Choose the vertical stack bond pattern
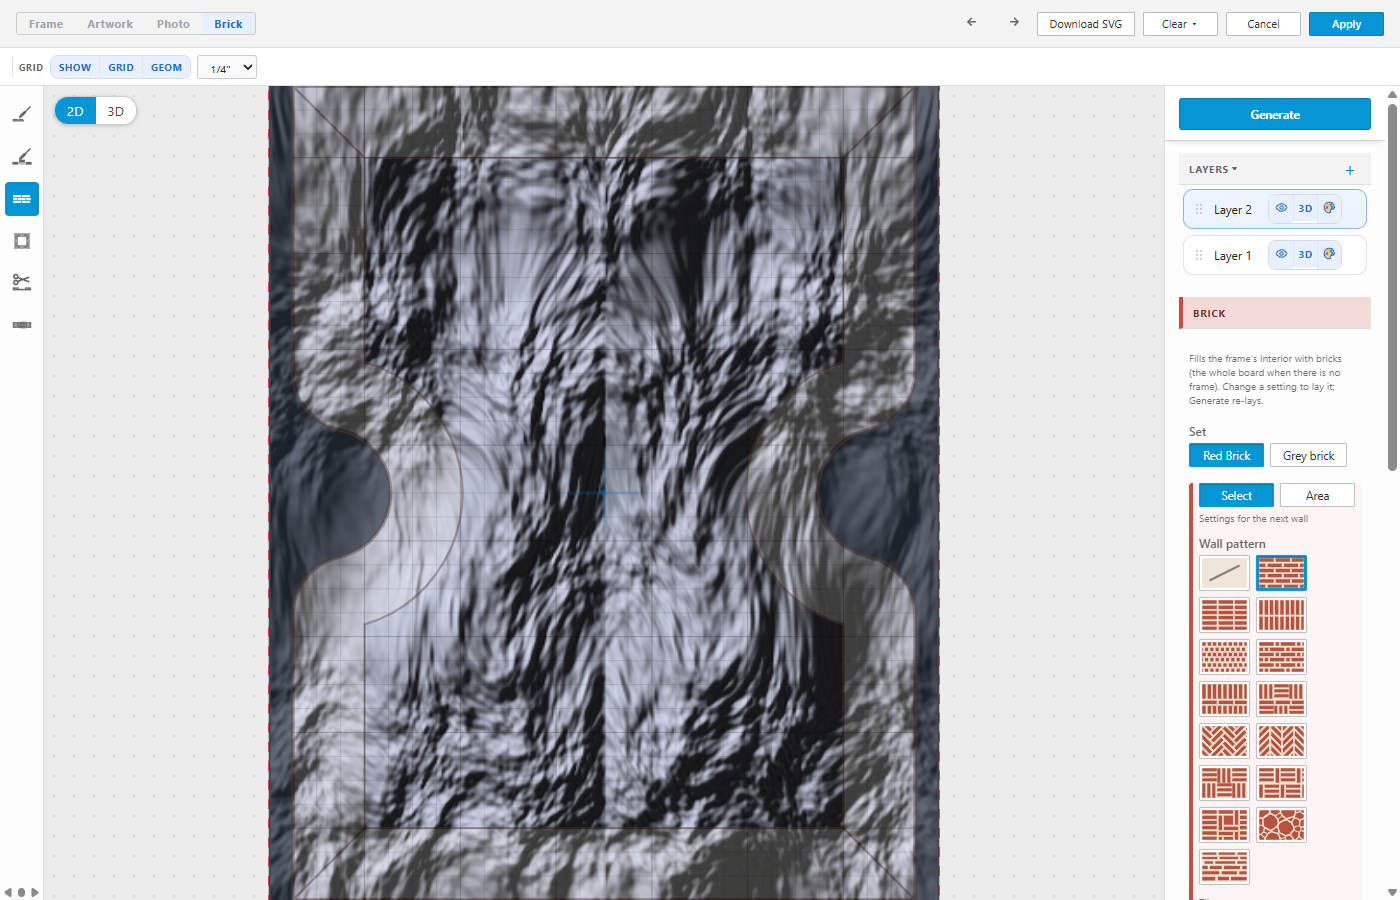 [1282, 615]
